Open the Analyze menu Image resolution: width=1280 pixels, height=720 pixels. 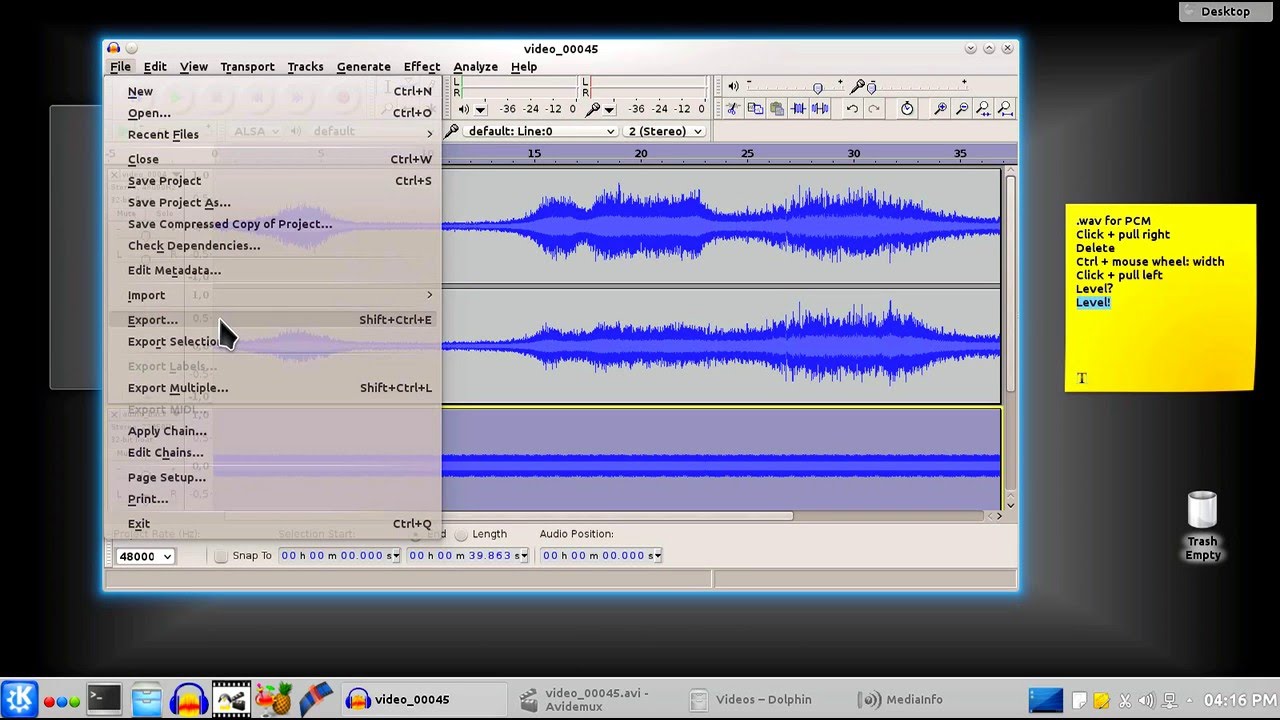point(475,67)
